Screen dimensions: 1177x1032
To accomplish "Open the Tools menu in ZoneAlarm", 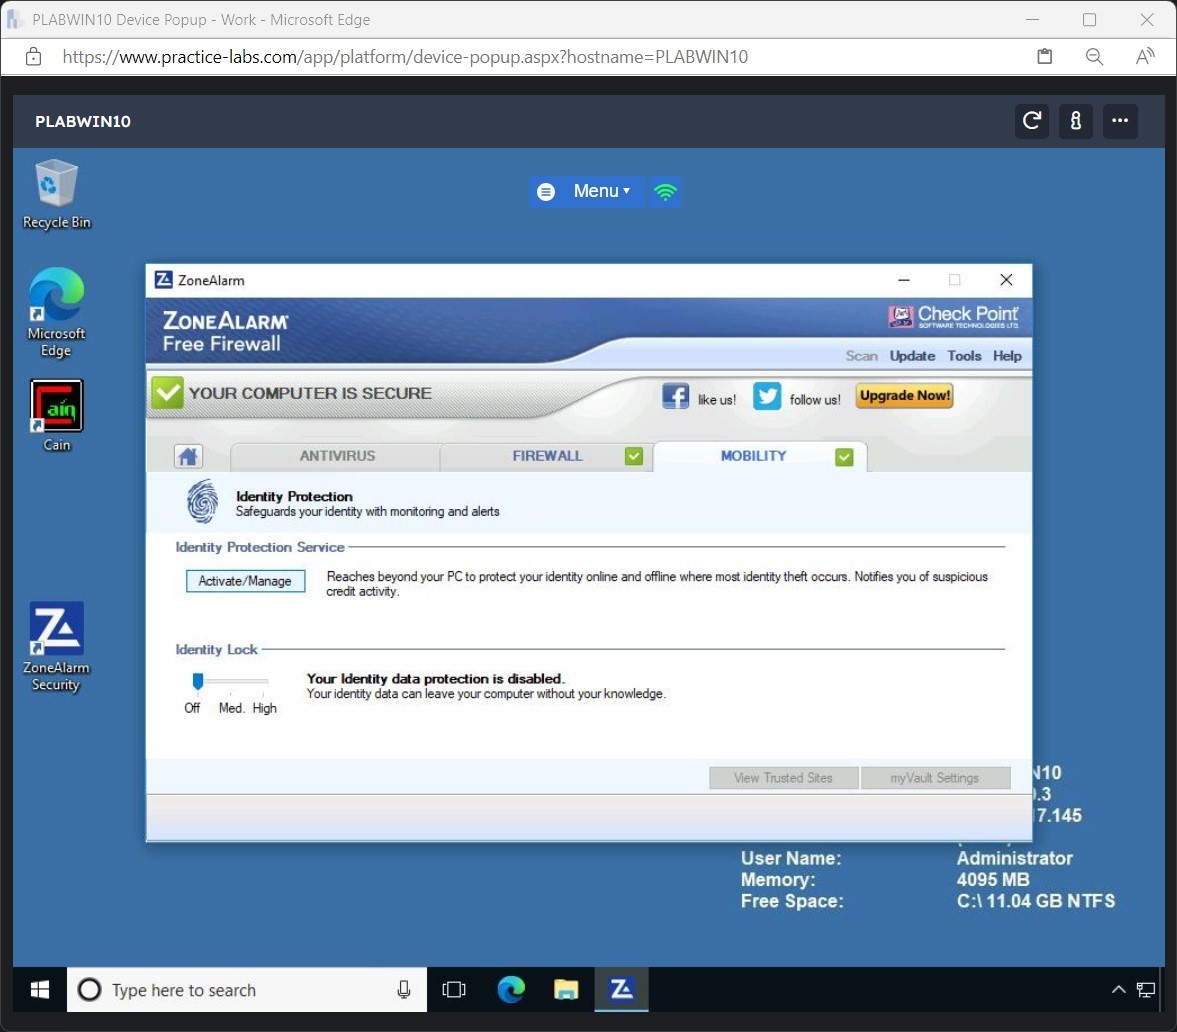I will tap(964, 355).
